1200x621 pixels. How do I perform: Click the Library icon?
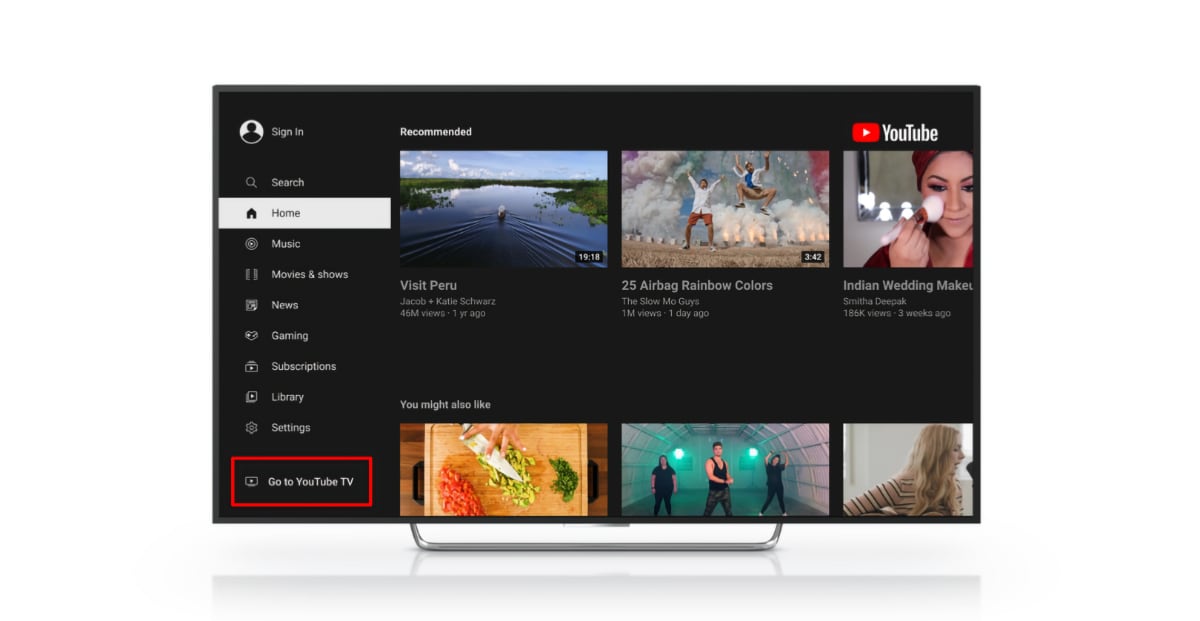coord(251,397)
